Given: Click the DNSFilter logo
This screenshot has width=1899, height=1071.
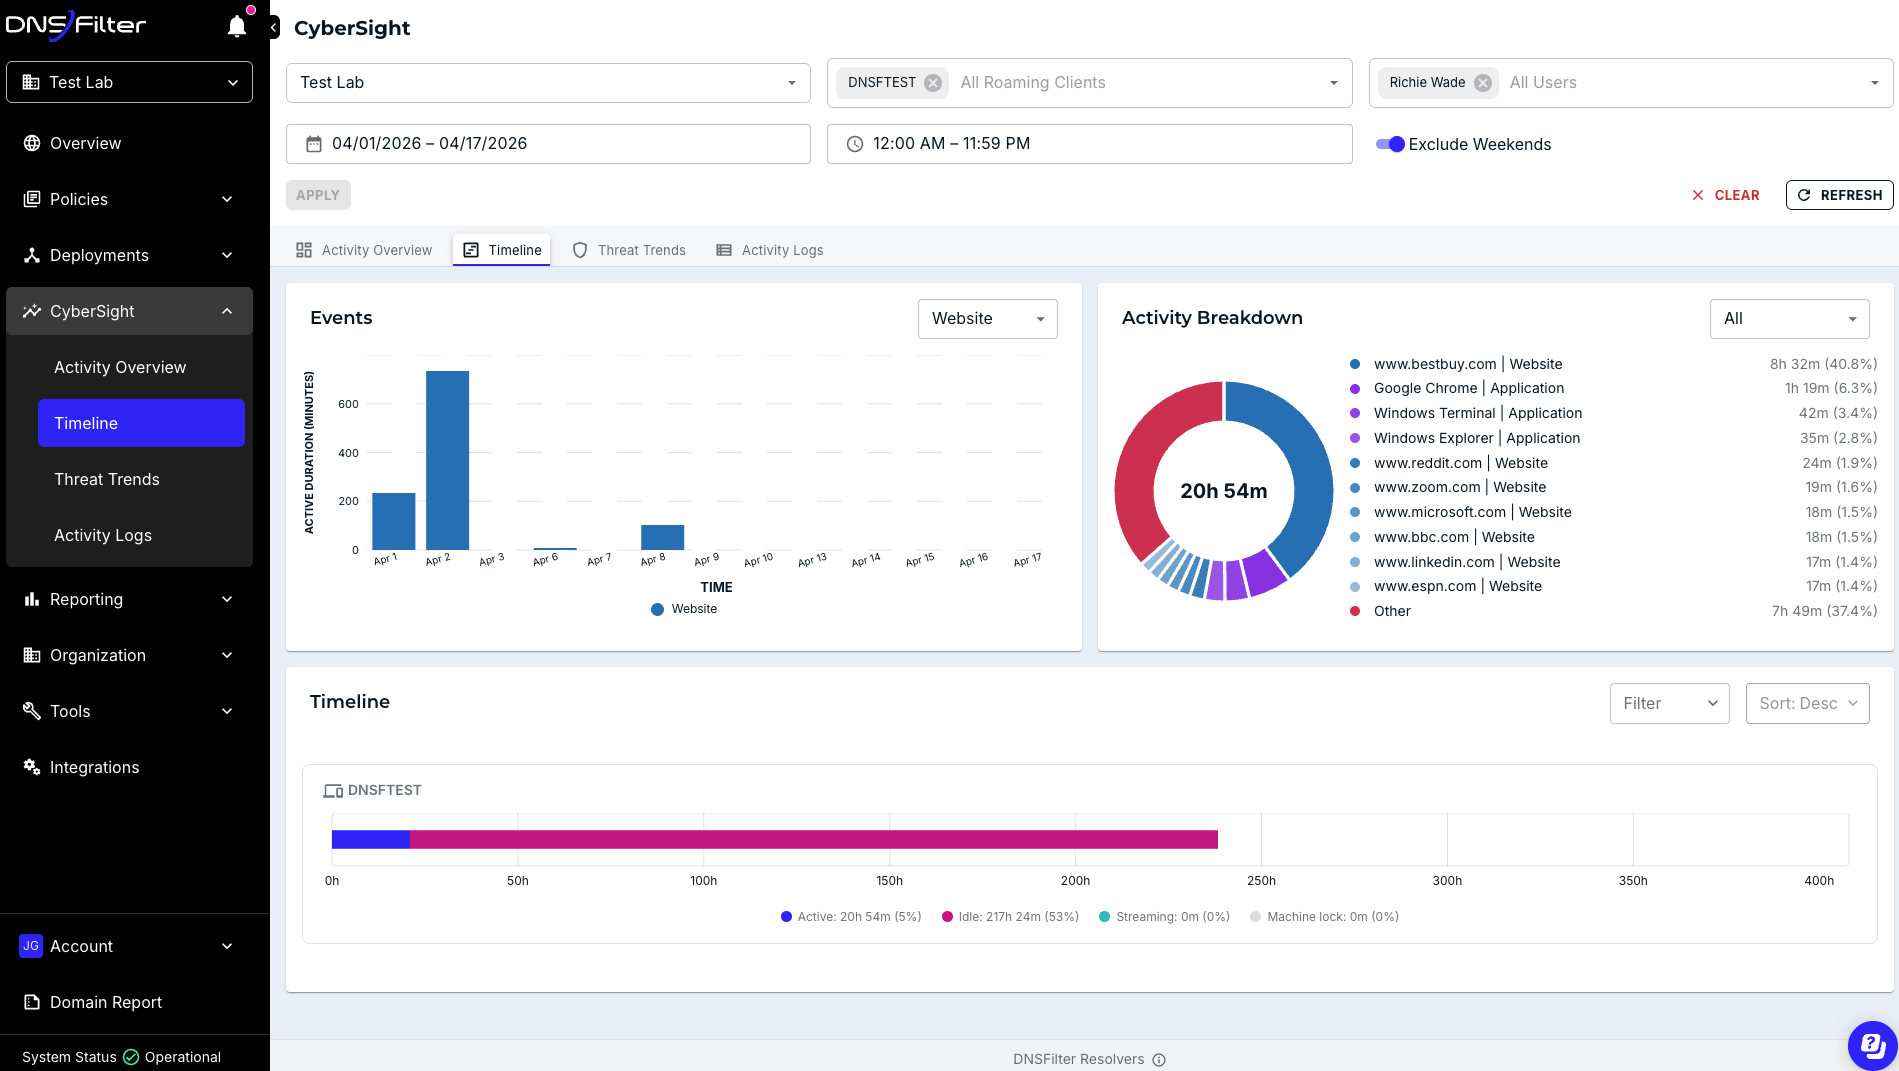Looking at the screenshot, I should pos(76,25).
